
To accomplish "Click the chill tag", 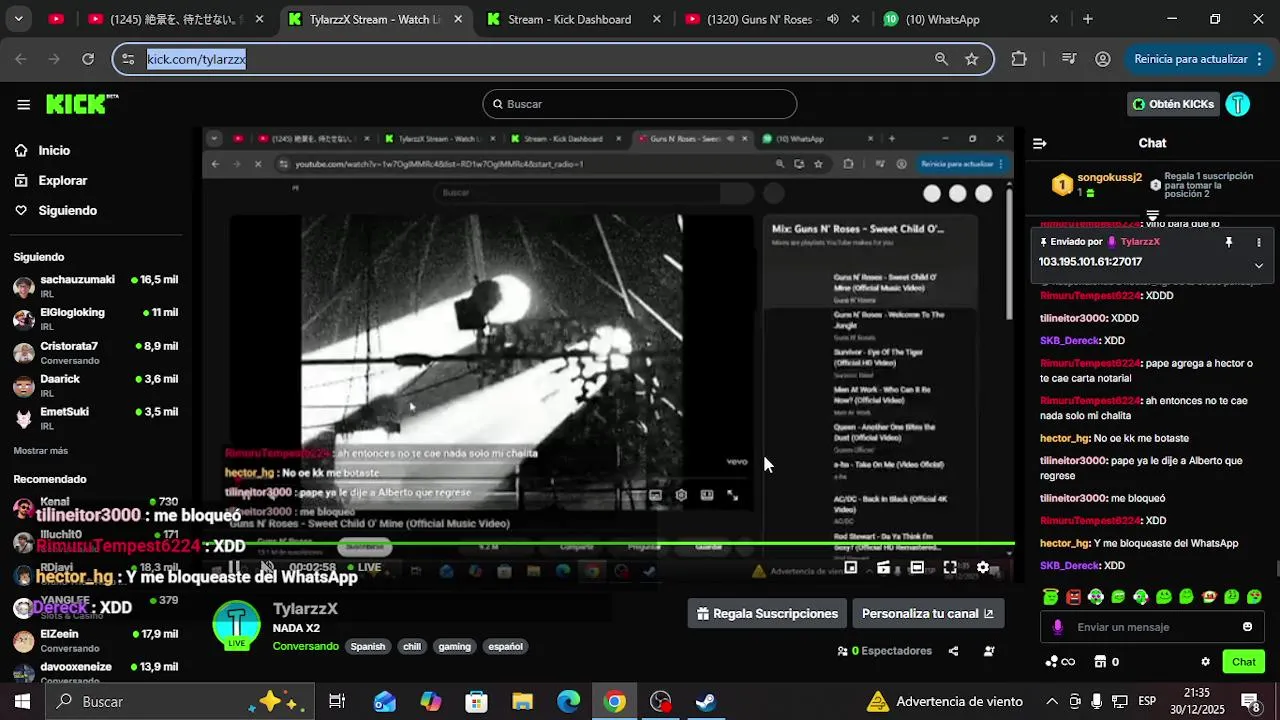I will (412, 647).
